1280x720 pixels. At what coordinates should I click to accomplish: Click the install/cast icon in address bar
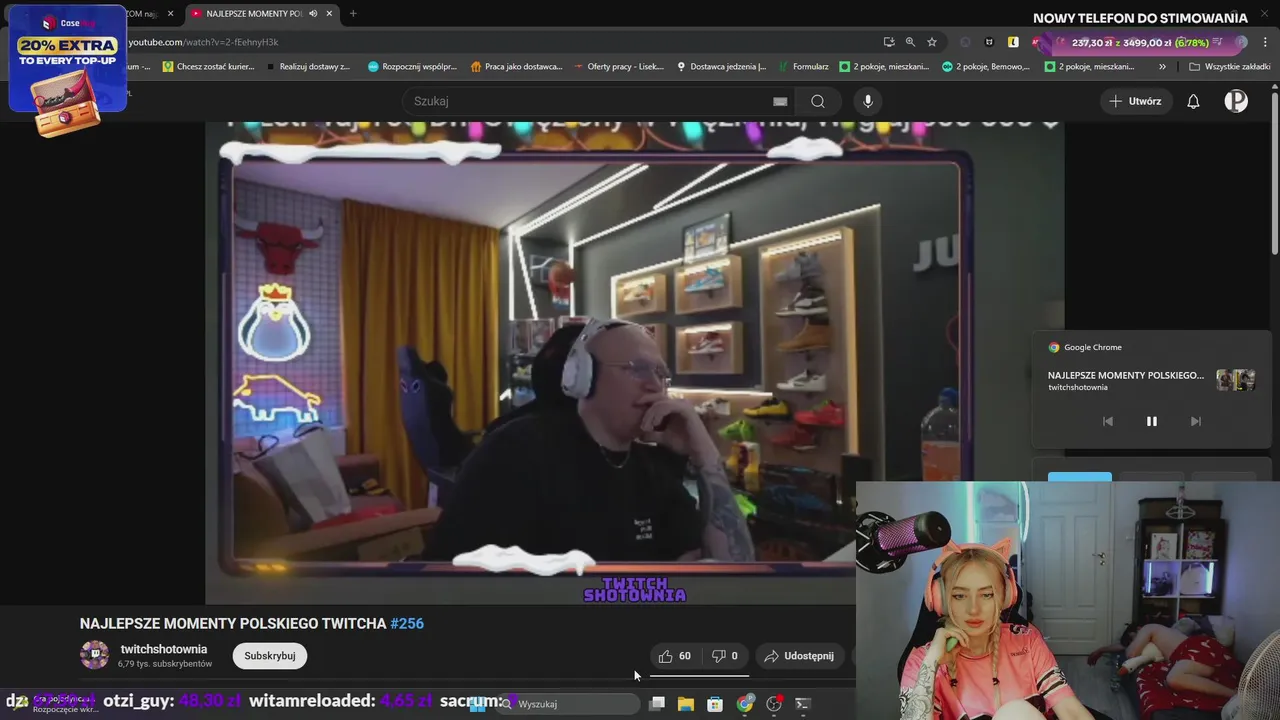coord(888,42)
